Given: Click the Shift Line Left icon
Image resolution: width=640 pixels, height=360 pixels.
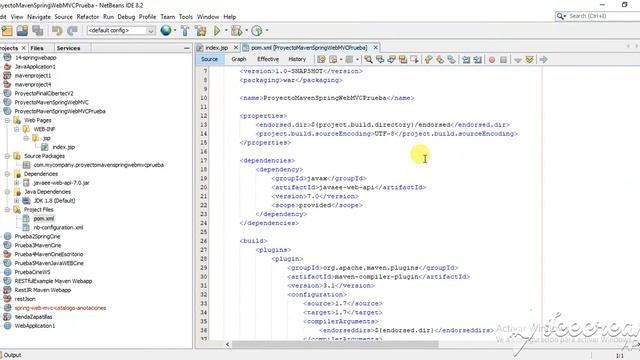Looking at the screenshot, I should click(466, 60).
